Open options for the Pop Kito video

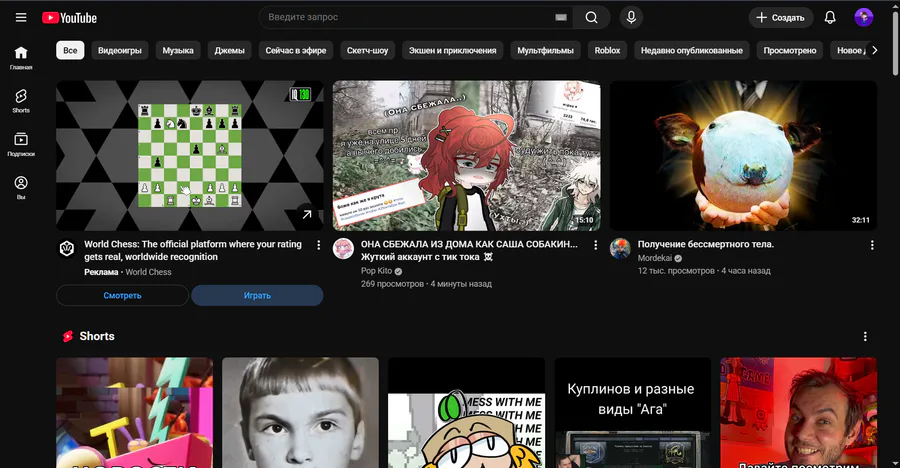click(595, 245)
